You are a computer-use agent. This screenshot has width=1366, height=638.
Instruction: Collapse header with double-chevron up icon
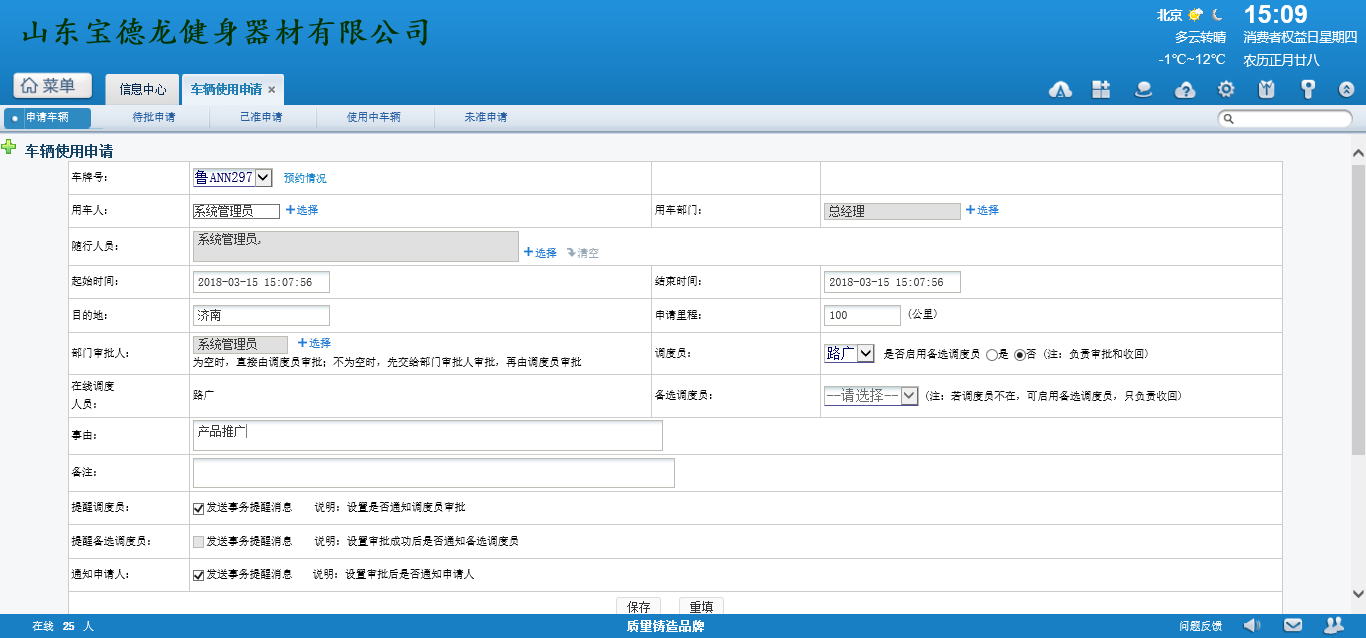pyautogui.click(x=1346, y=89)
